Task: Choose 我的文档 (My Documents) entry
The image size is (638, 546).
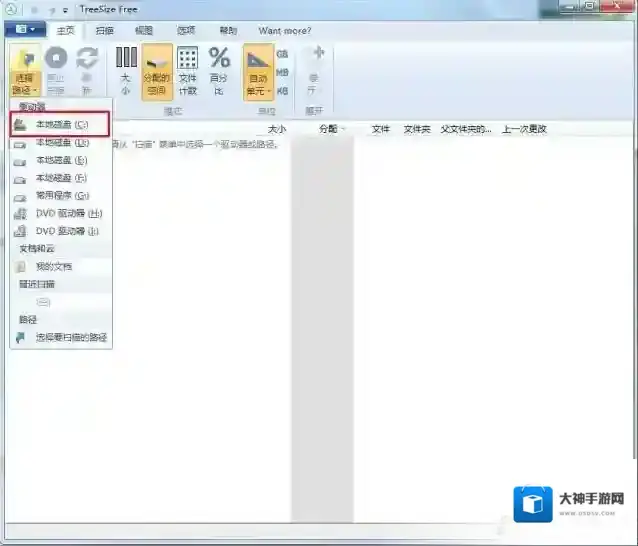Action: click(x=60, y=266)
